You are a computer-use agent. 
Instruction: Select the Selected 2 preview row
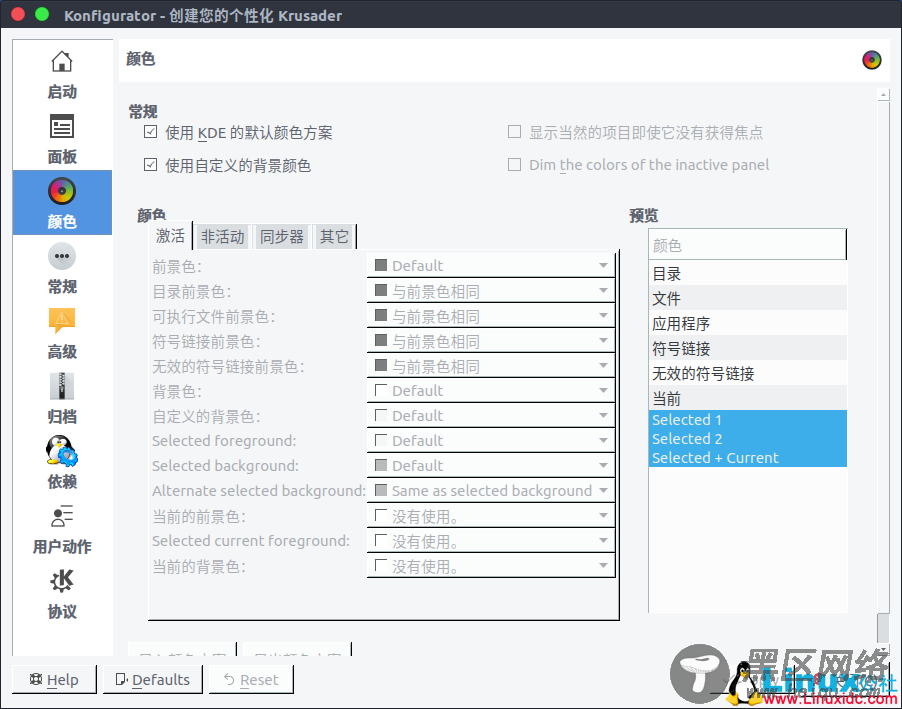click(x=747, y=439)
